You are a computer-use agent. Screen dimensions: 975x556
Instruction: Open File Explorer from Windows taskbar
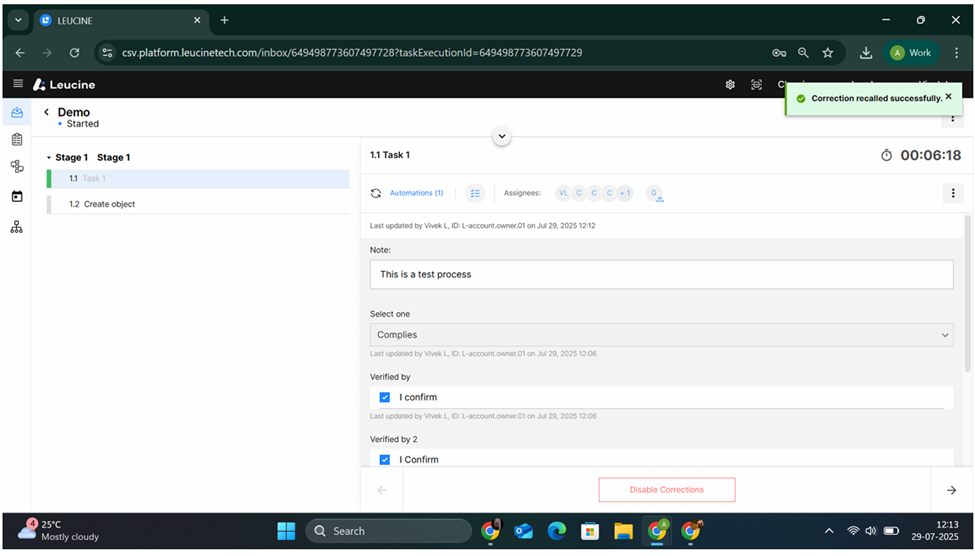click(x=623, y=531)
